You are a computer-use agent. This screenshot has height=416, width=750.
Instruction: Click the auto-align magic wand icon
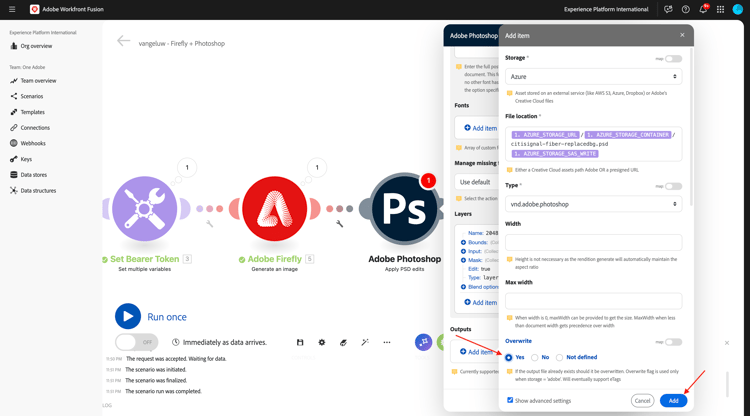click(x=365, y=342)
